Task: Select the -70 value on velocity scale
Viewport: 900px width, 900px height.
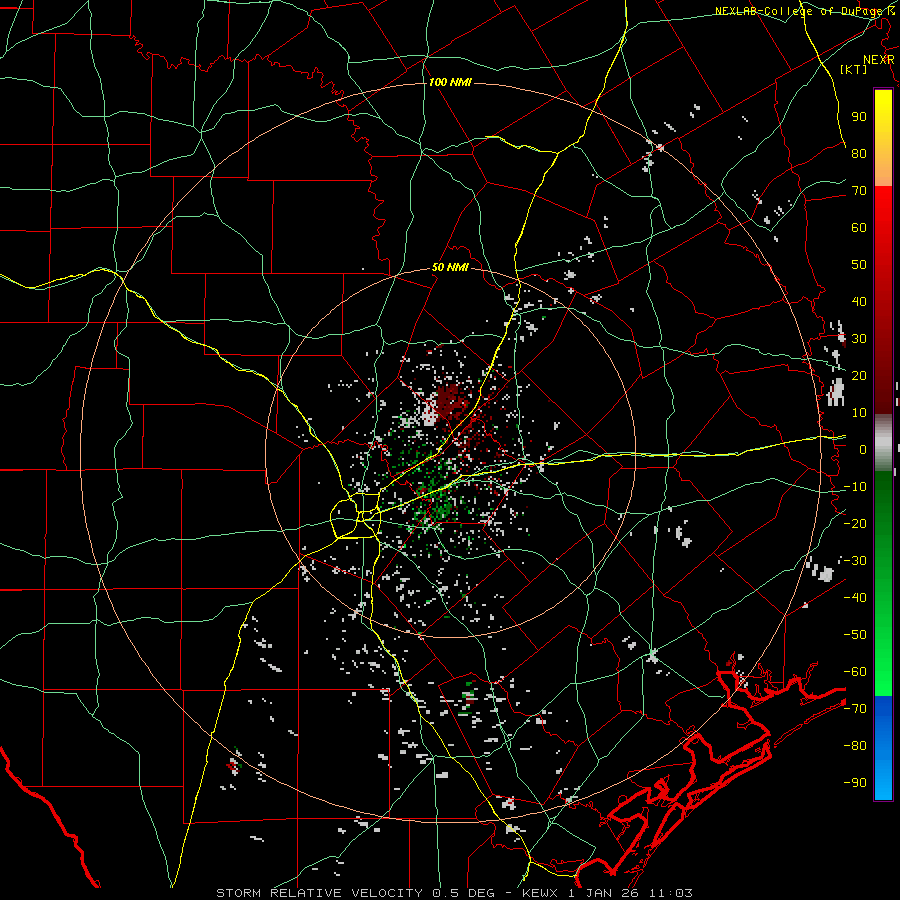Action: pyautogui.click(x=855, y=709)
